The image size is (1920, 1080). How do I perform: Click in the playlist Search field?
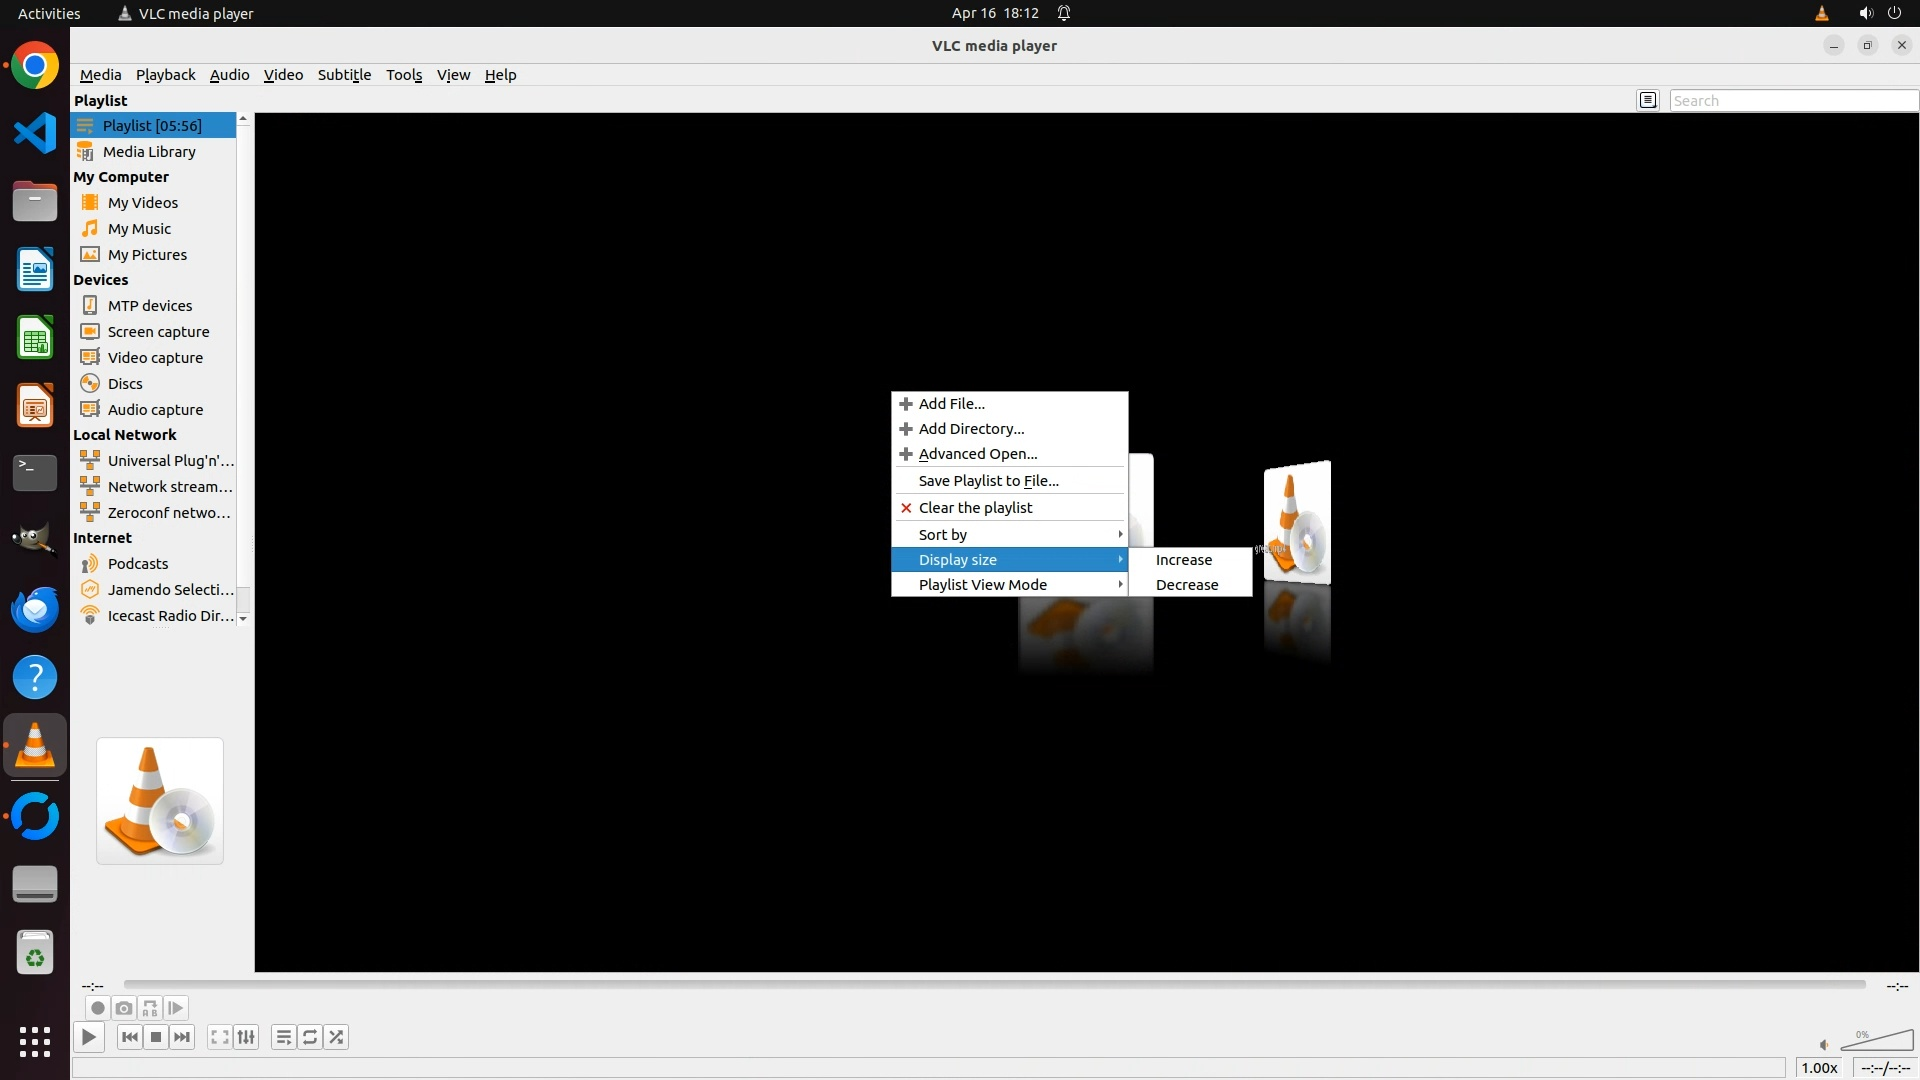pyautogui.click(x=1790, y=100)
